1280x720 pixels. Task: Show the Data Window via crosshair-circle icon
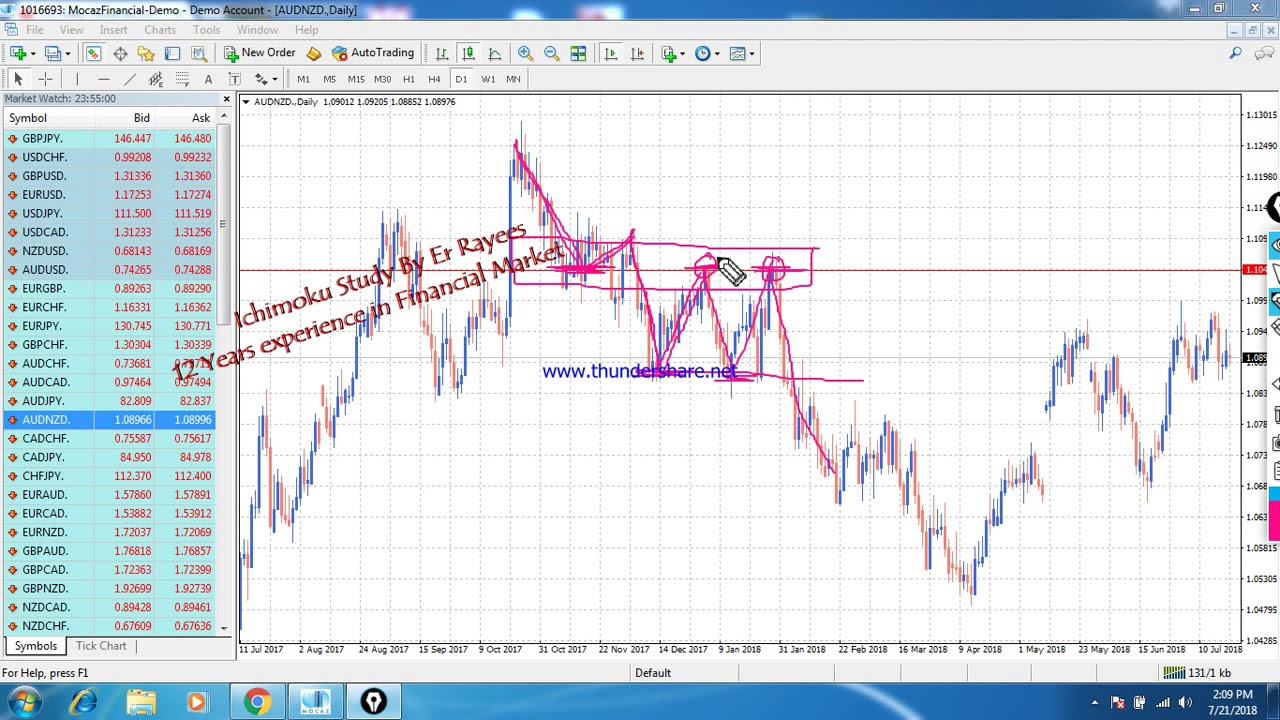[120, 53]
